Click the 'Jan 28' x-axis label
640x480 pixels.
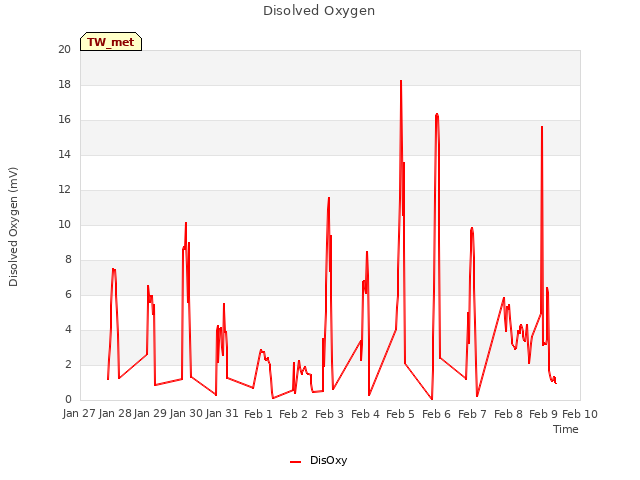(115, 414)
